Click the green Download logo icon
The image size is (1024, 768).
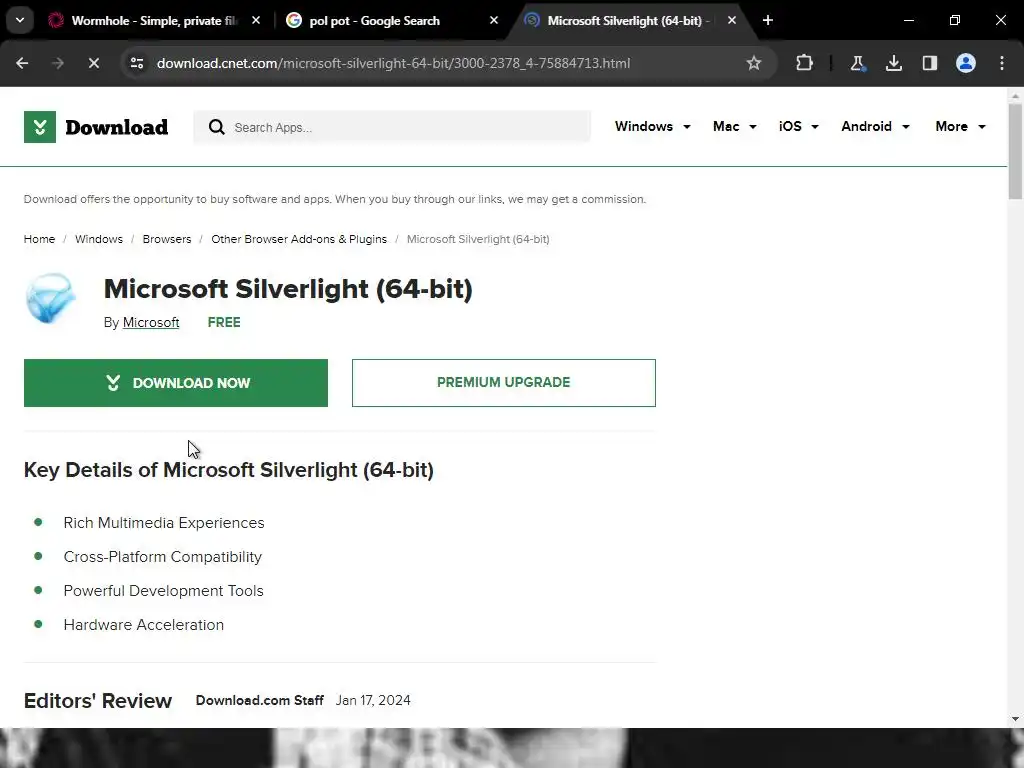40,127
